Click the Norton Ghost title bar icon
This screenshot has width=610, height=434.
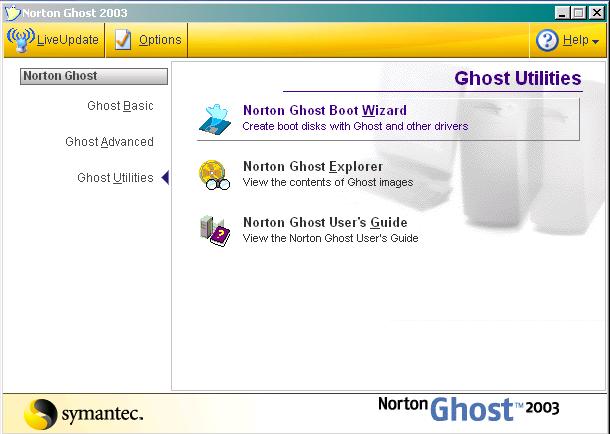(x=12, y=13)
